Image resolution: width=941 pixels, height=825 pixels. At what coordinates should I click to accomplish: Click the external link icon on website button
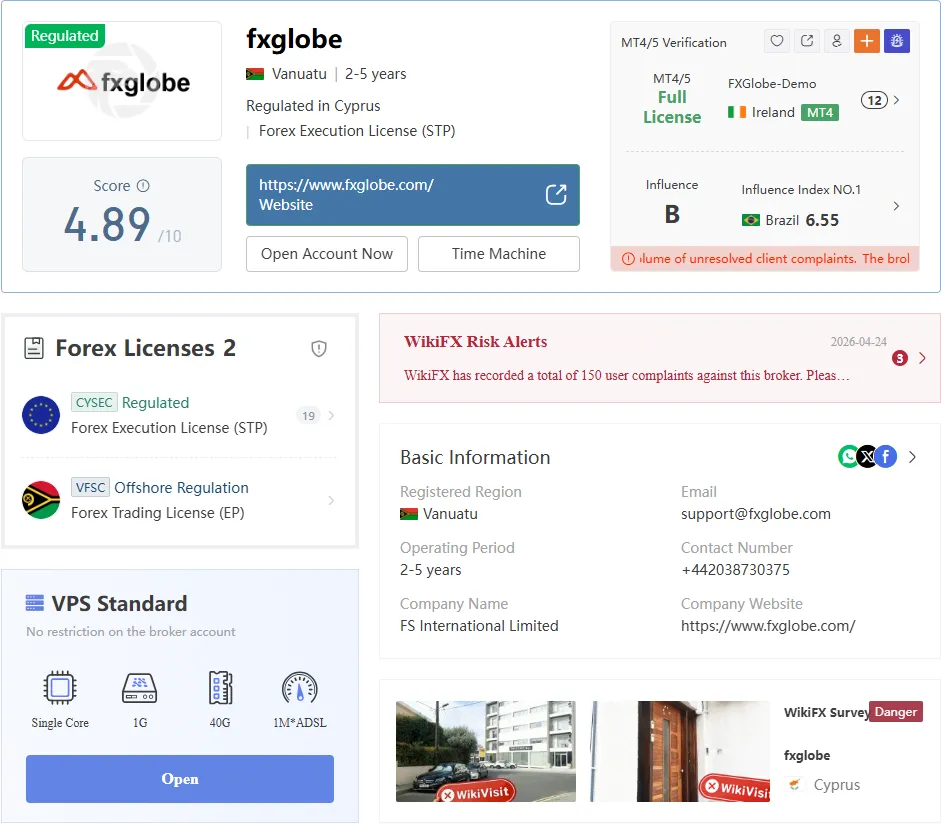point(556,194)
